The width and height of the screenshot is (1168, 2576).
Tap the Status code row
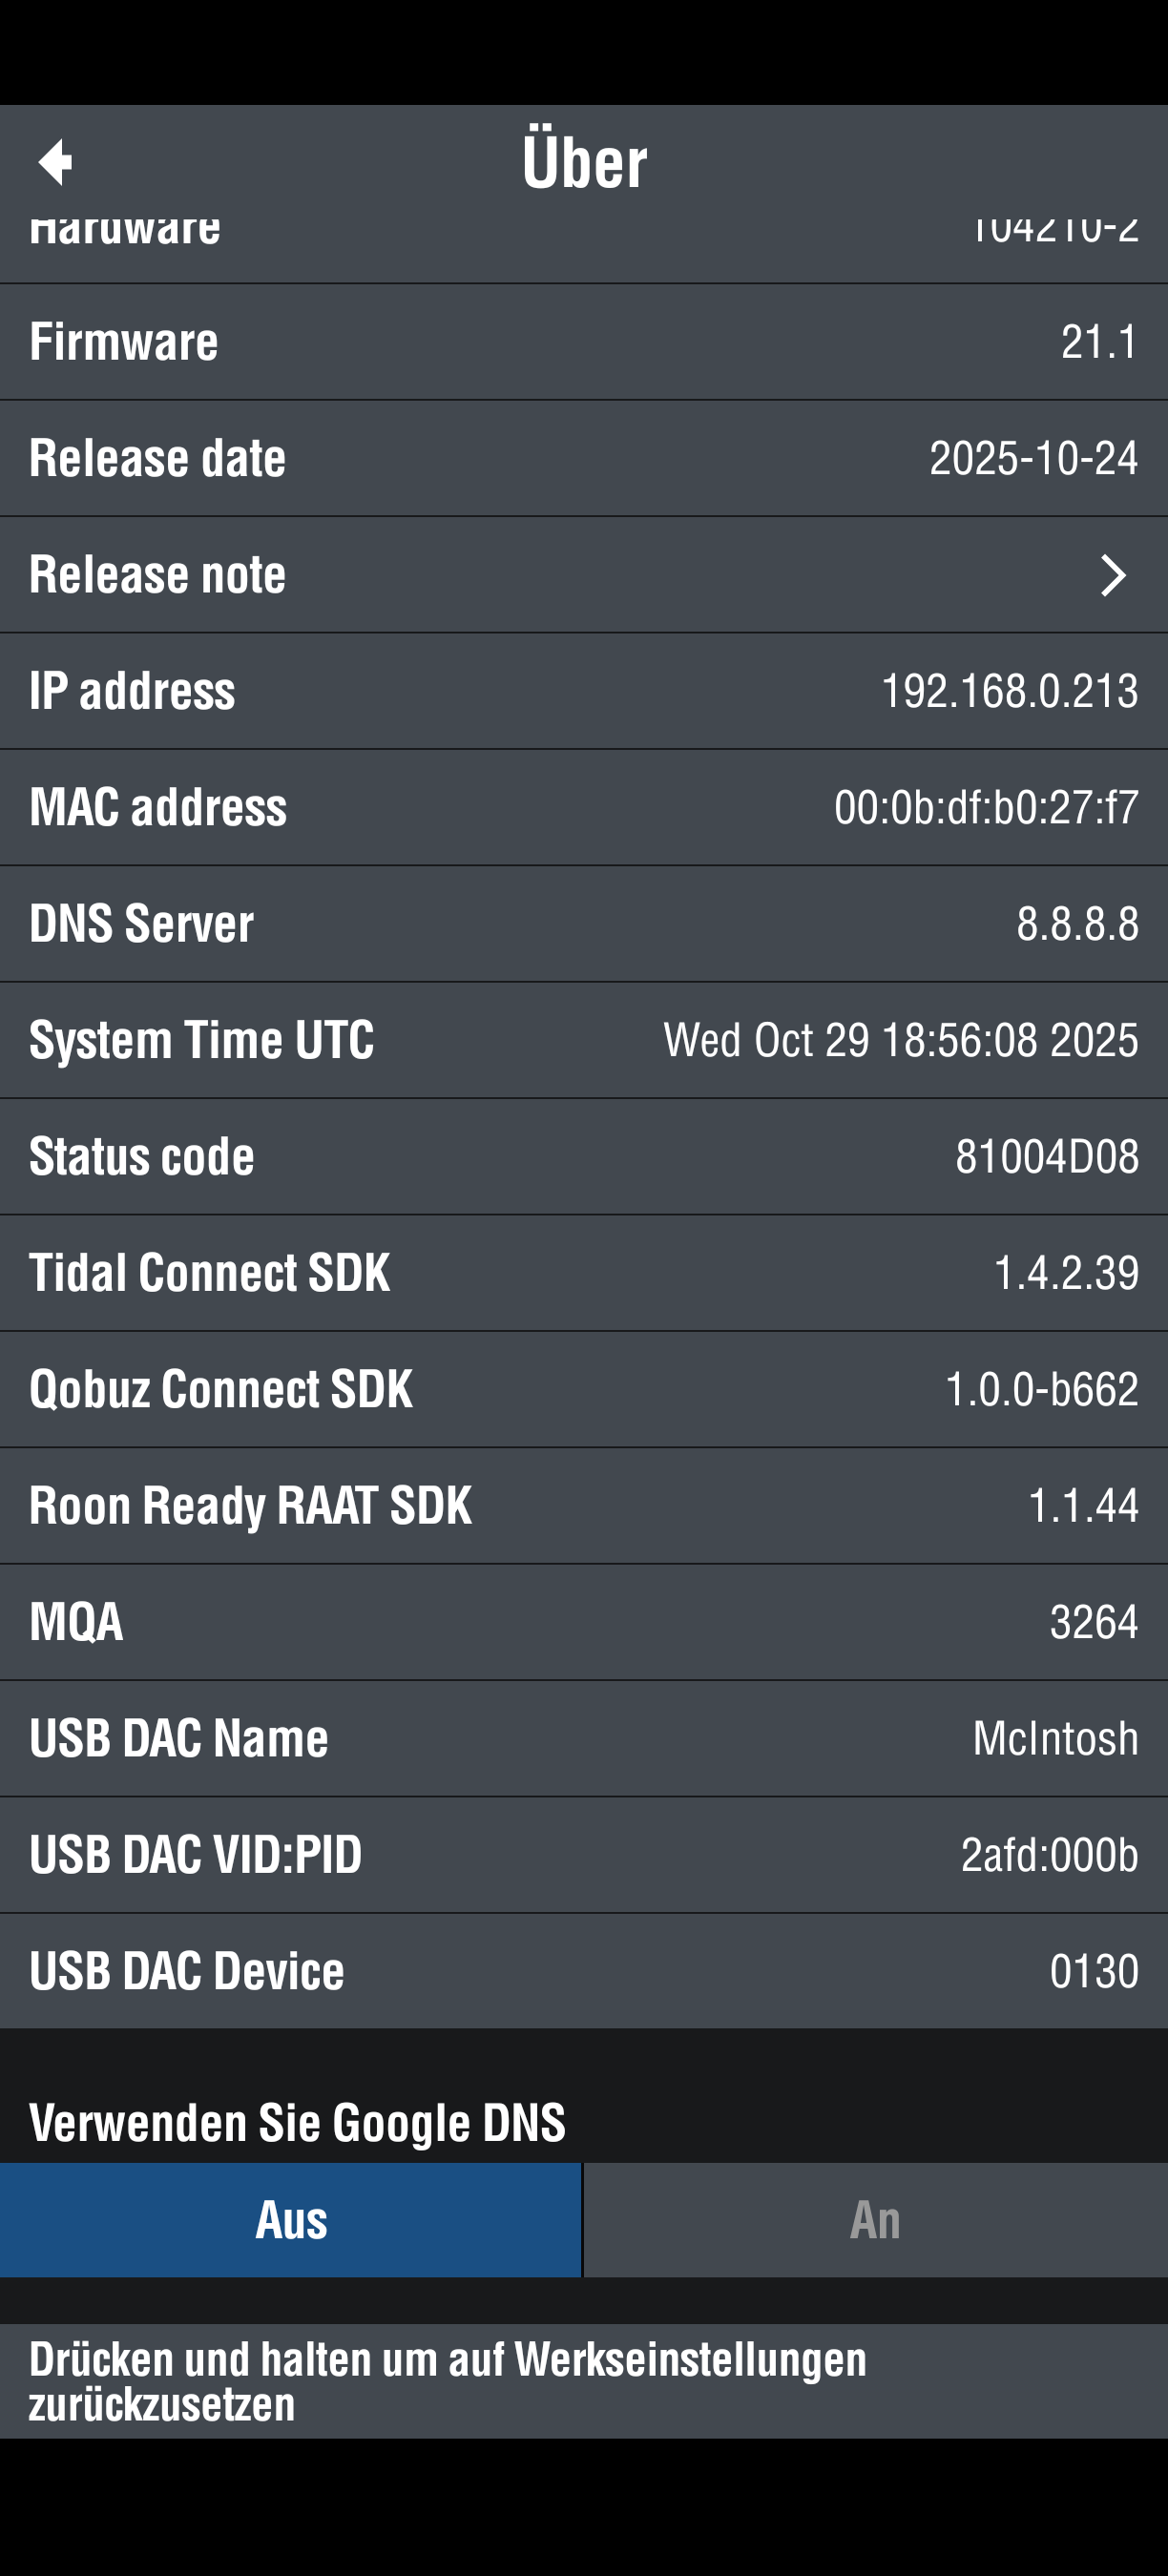pyautogui.click(x=584, y=1156)
